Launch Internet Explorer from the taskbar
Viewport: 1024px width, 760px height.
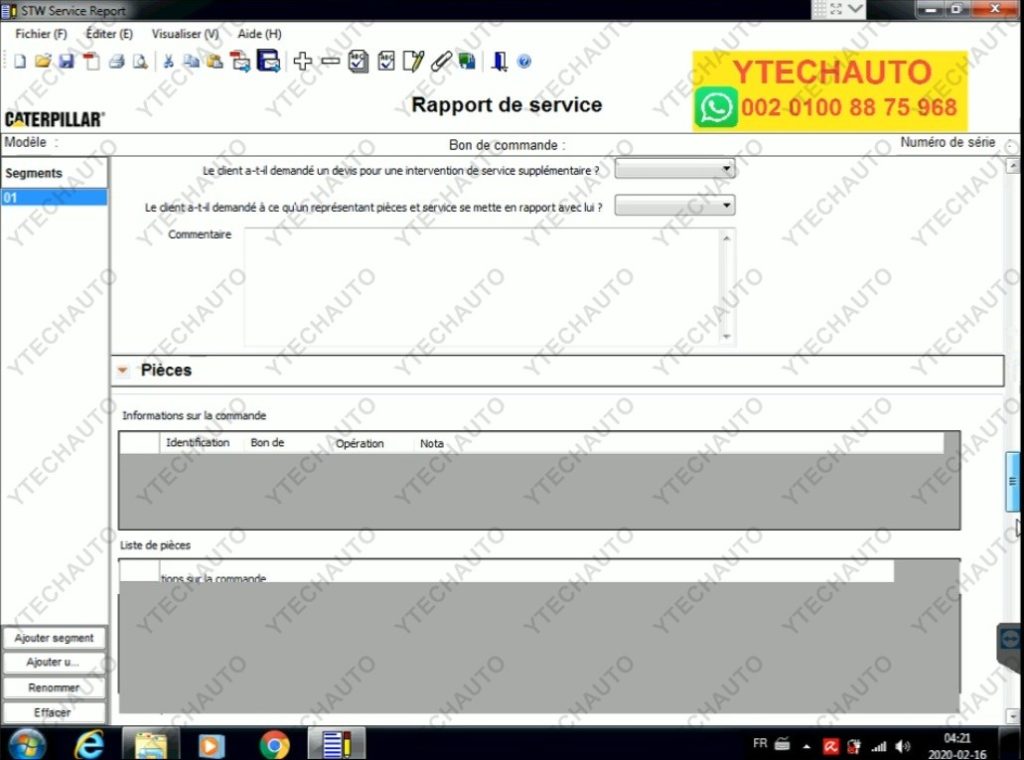point(89,744)
